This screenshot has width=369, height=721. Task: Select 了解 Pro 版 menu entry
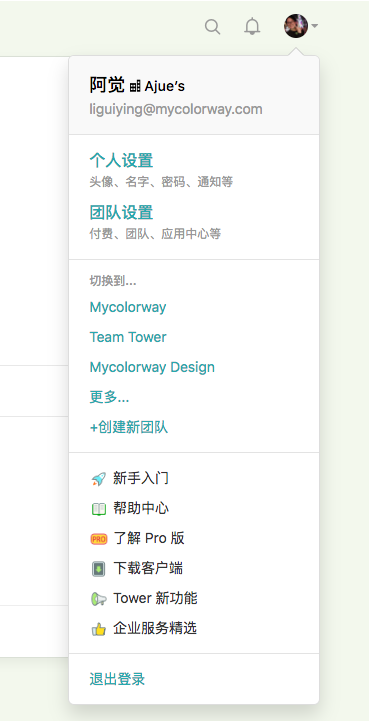149,538
